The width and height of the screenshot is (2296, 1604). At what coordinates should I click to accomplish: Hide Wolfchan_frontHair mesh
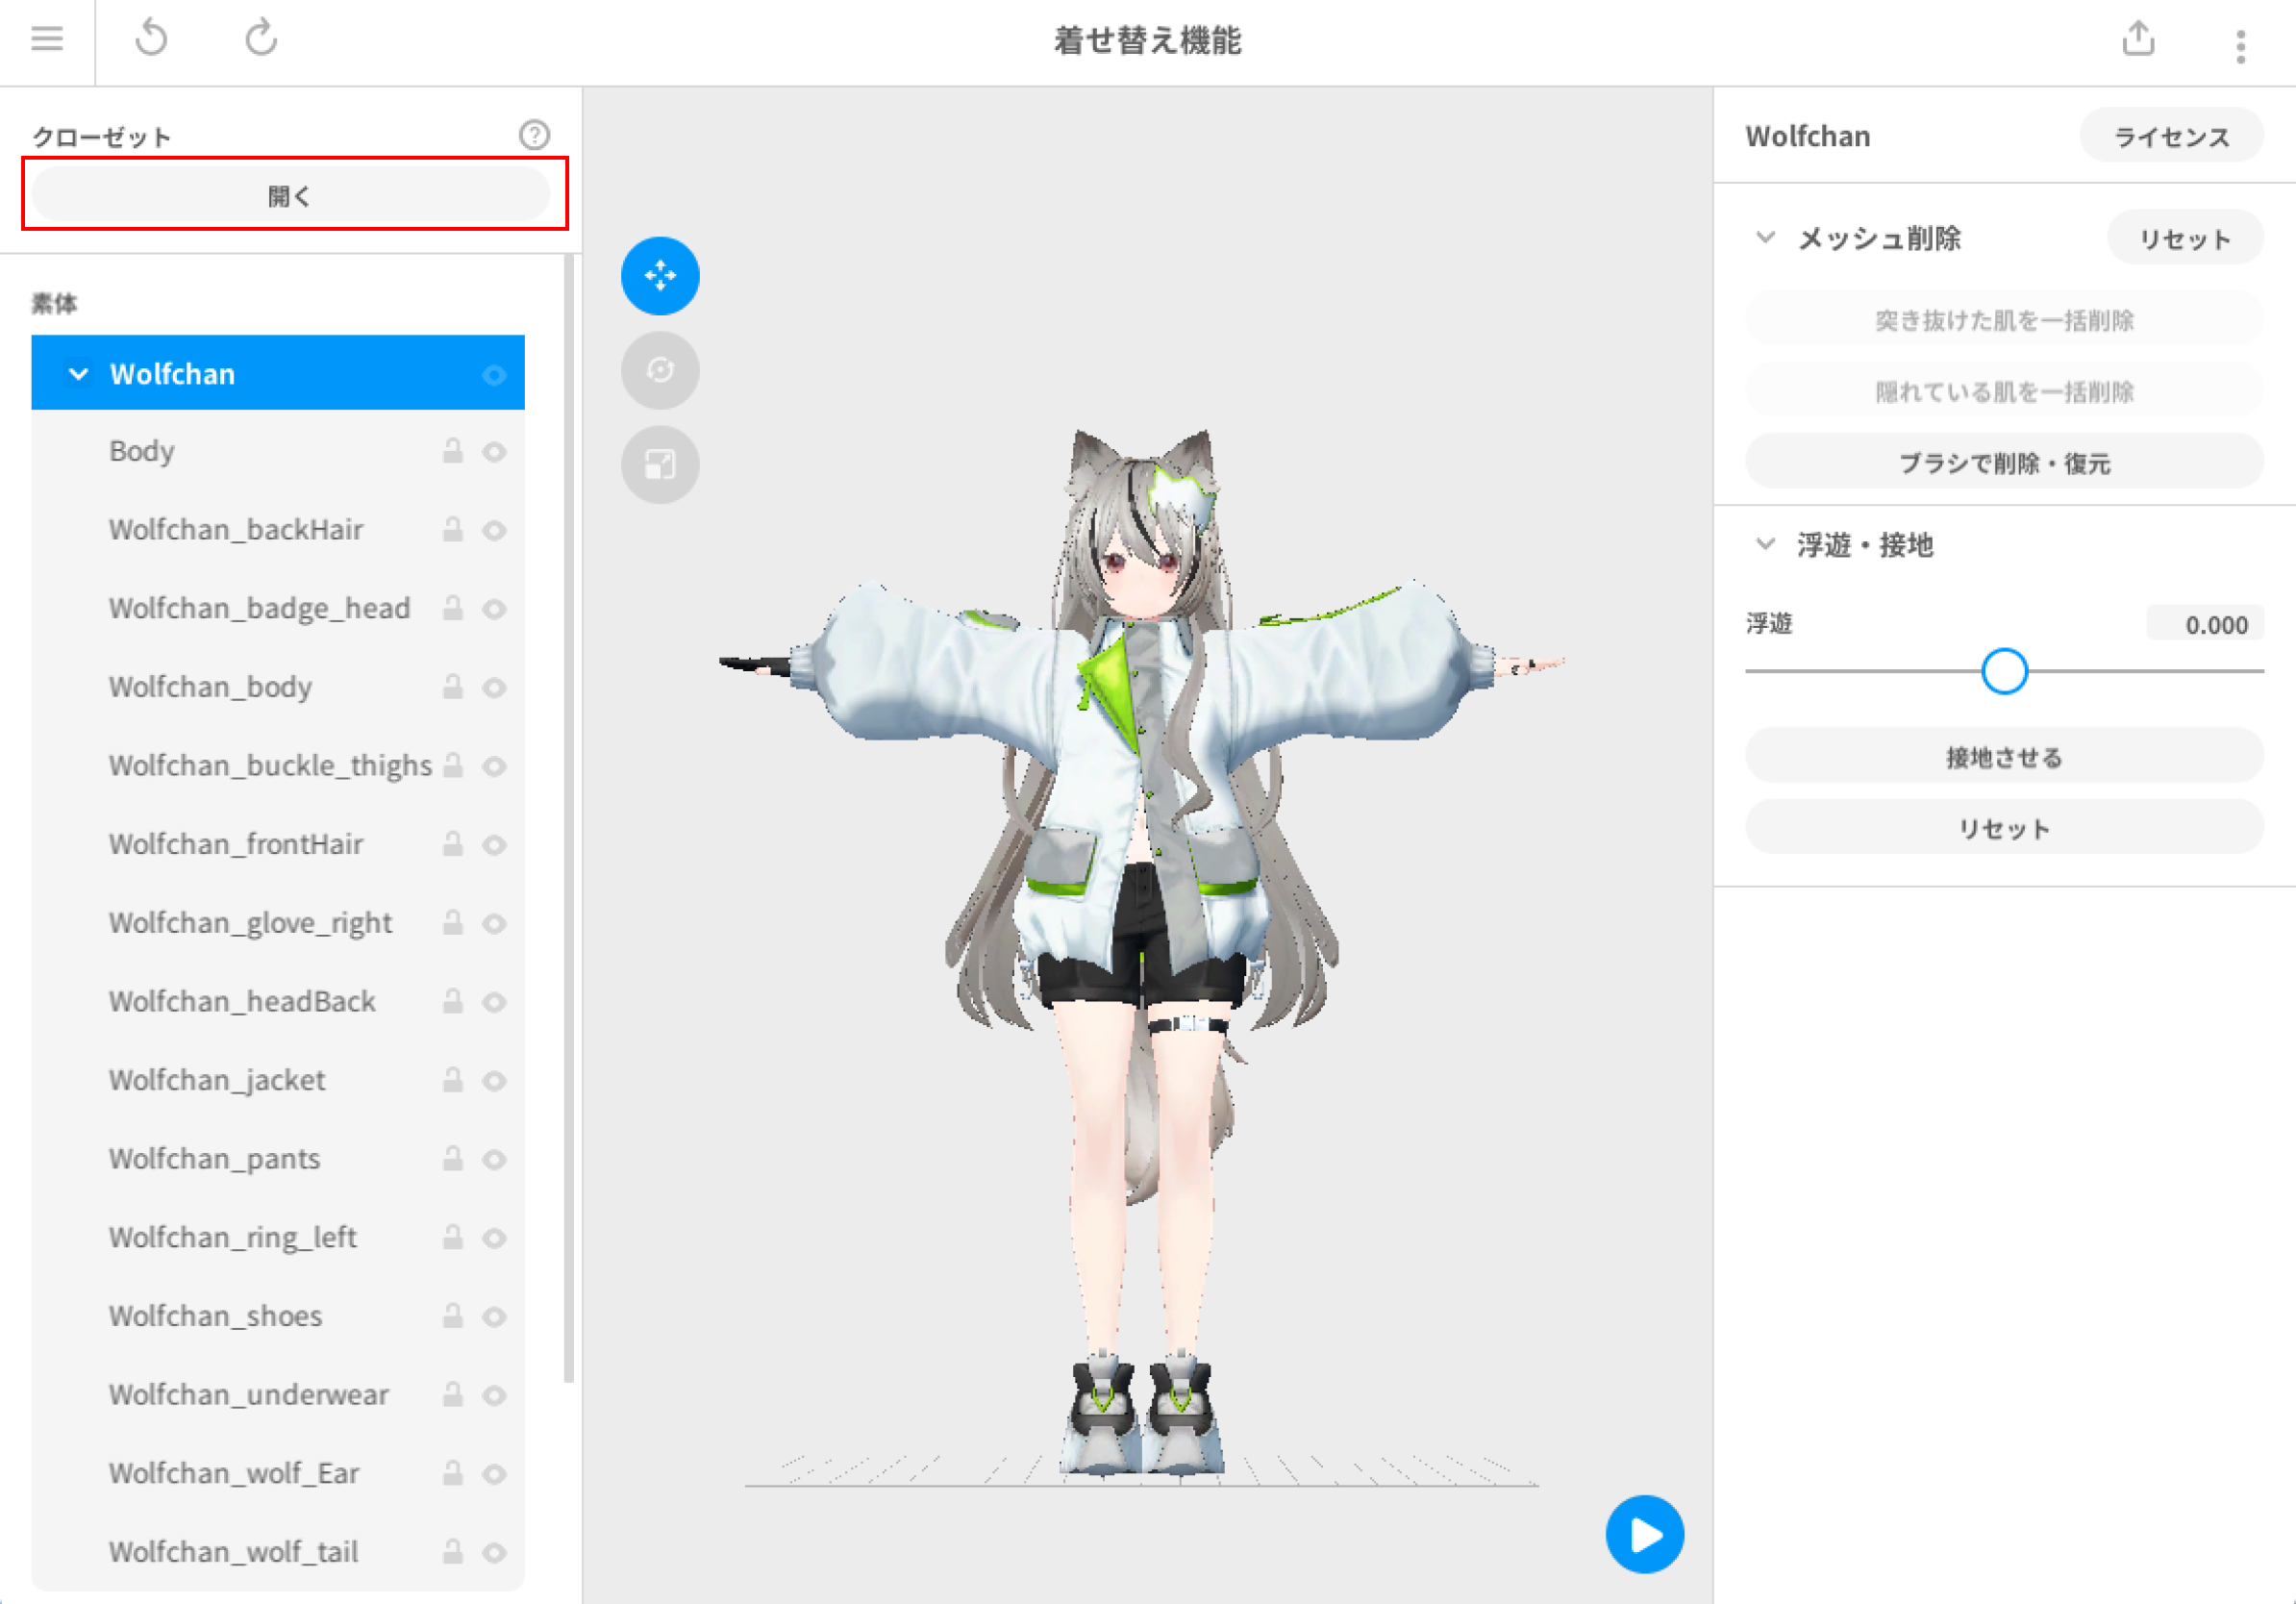pyautogui.click(x=494, y=845)
